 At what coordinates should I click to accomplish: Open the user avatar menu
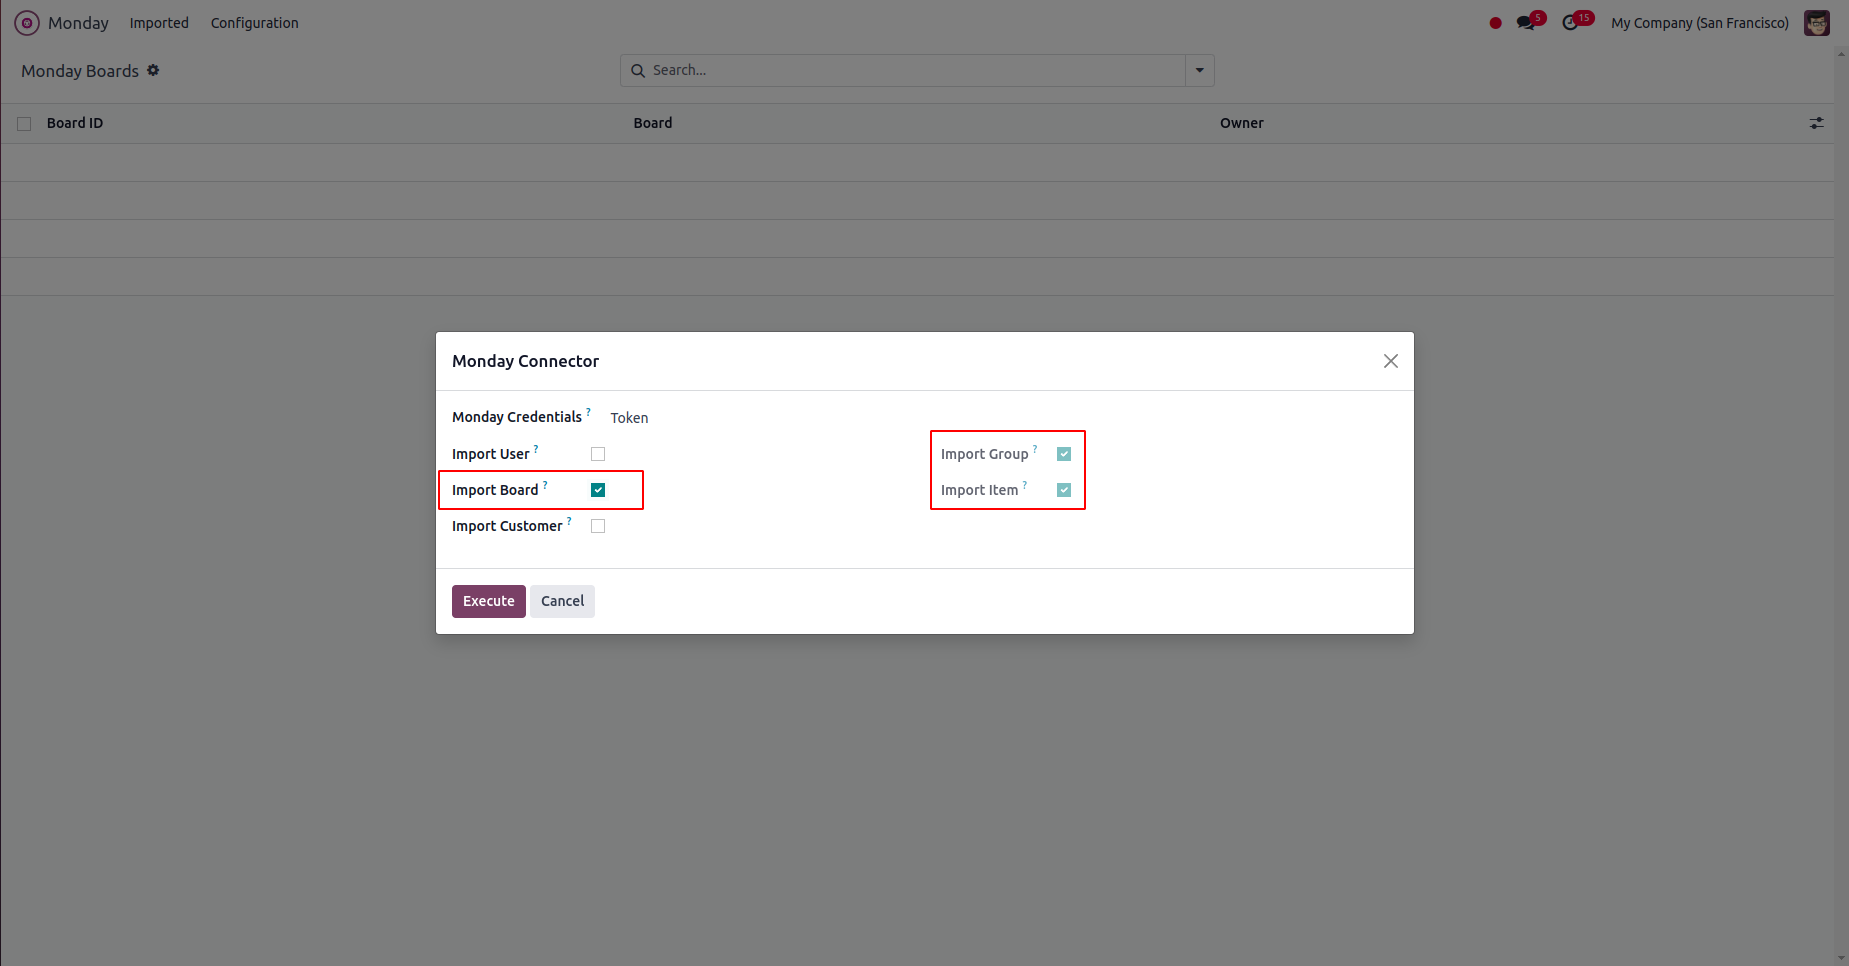(x=1816, y=23)
